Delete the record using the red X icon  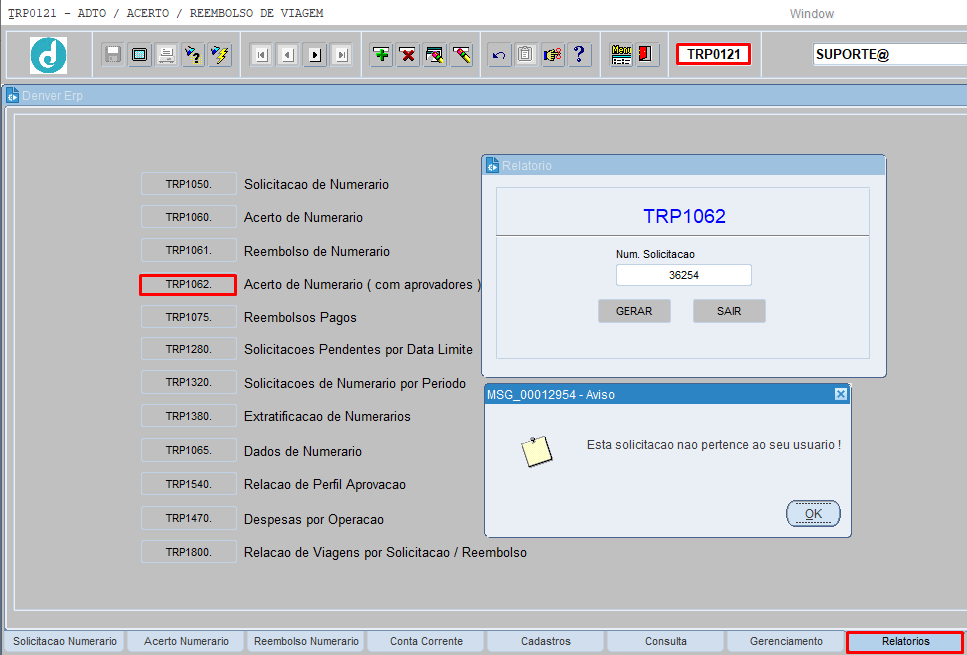[408, 55]
